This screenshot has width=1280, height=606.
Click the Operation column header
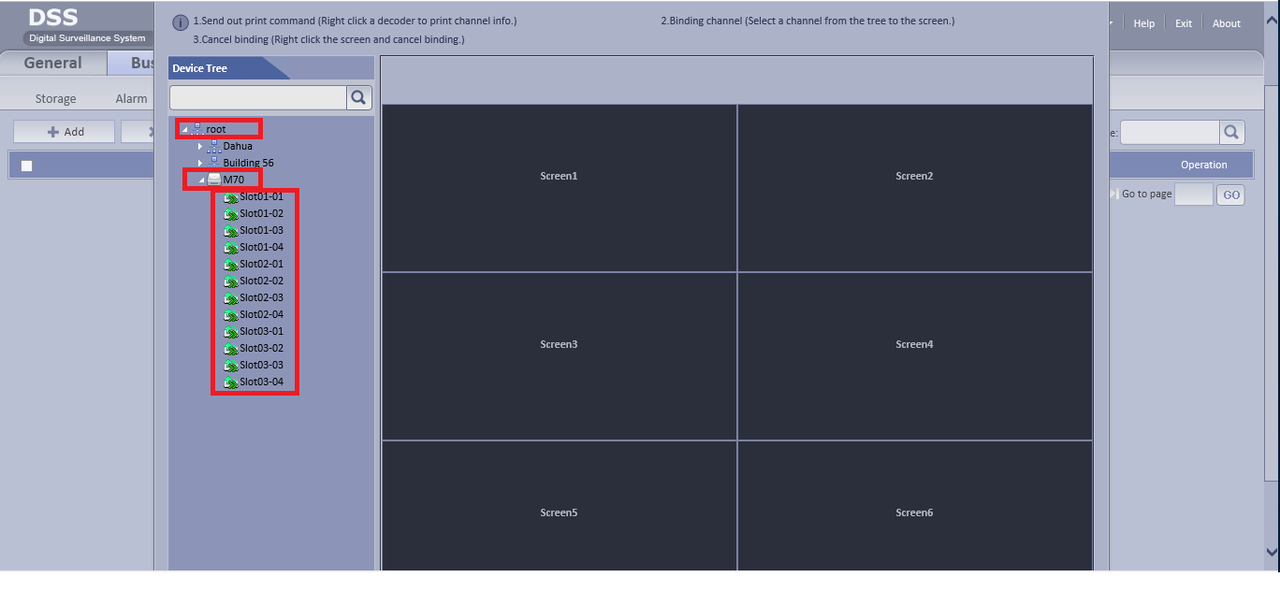click(1204, 165)
